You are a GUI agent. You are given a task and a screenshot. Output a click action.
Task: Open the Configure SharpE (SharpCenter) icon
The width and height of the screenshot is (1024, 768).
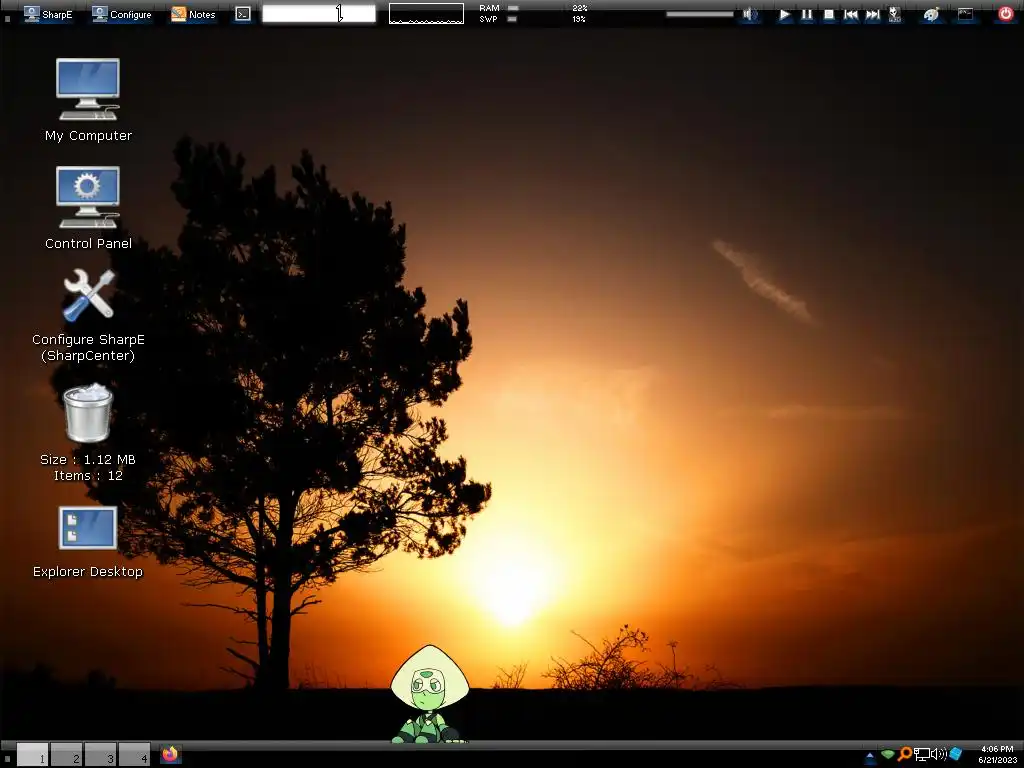coord(88,295)
